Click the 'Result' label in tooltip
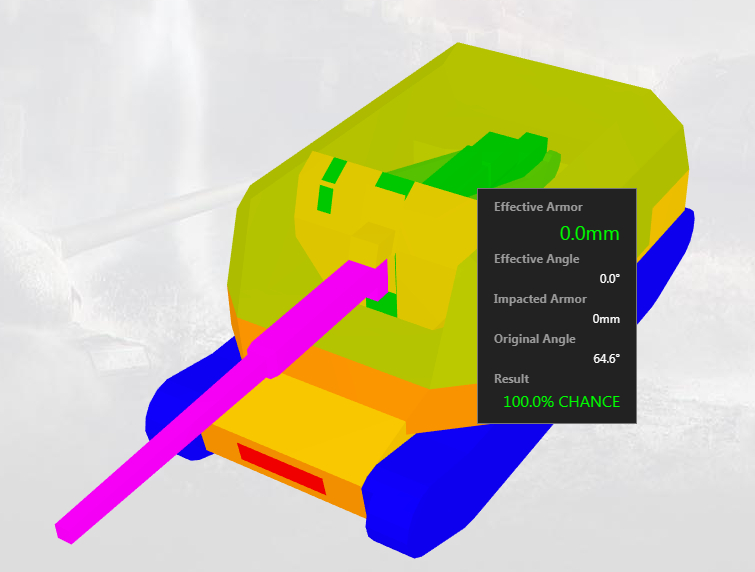 tap(511, 379)
